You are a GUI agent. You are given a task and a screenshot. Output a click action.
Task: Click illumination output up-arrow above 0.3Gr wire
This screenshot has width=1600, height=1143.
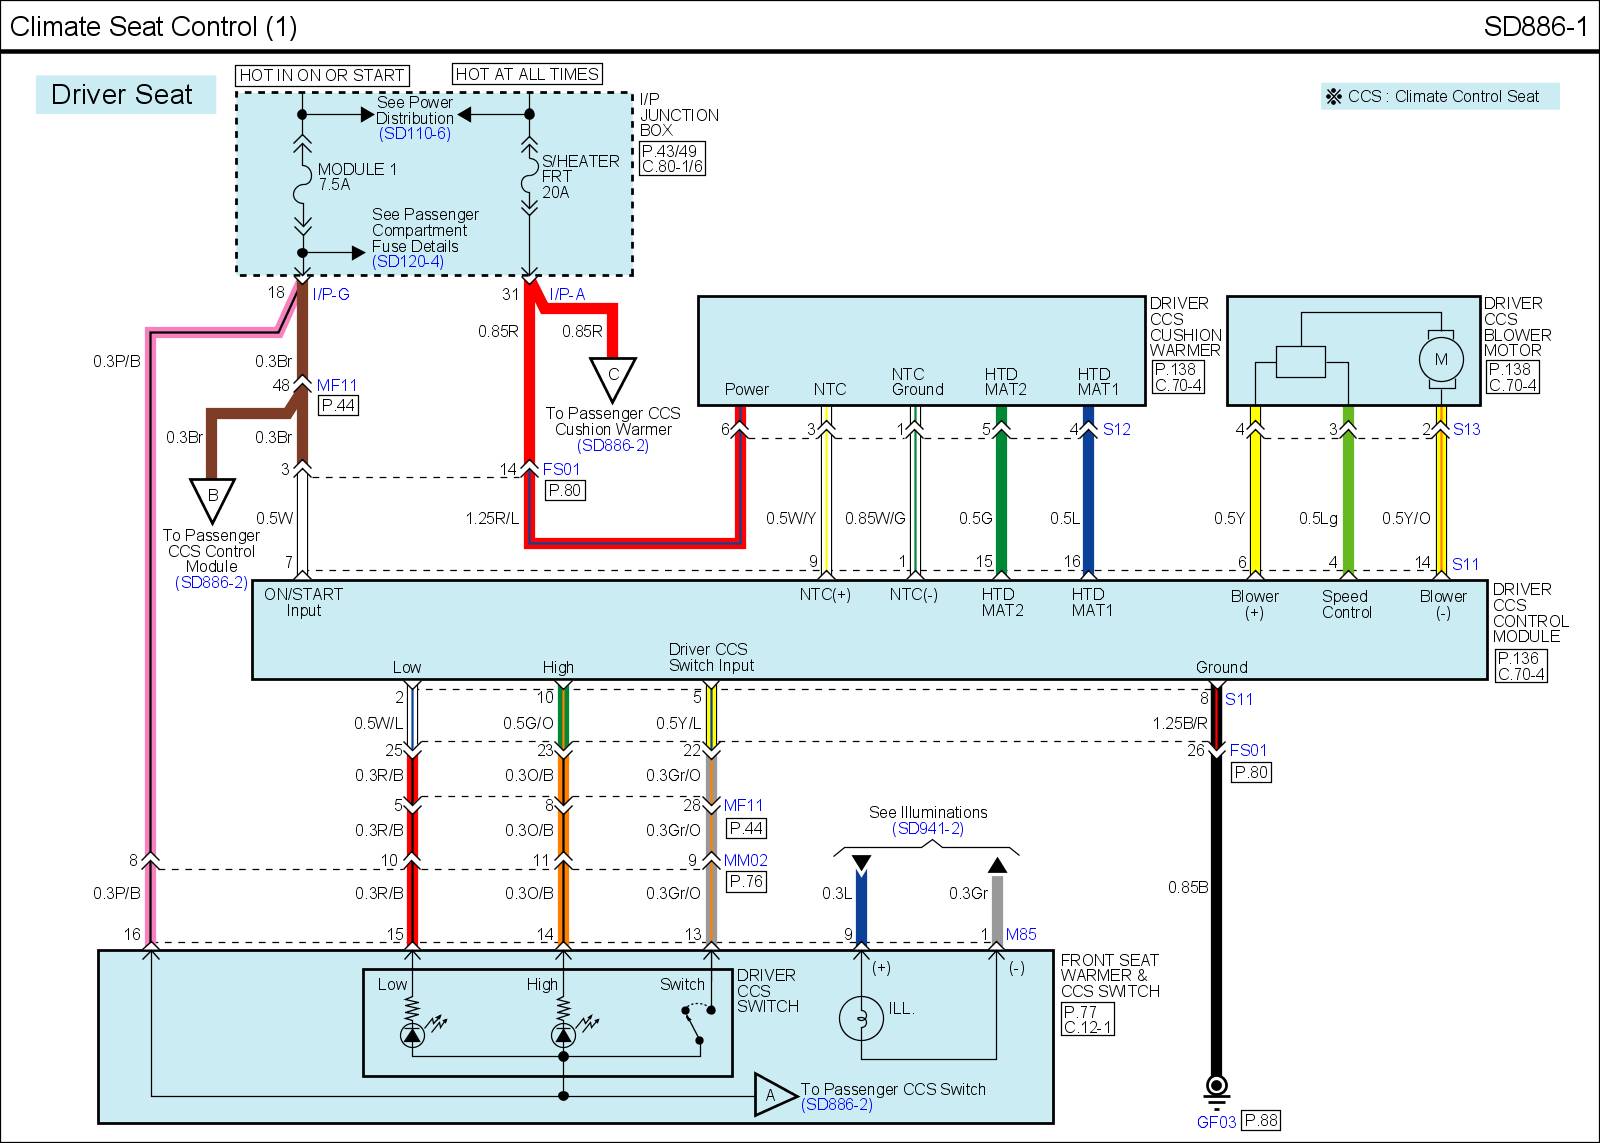point(997,864)
